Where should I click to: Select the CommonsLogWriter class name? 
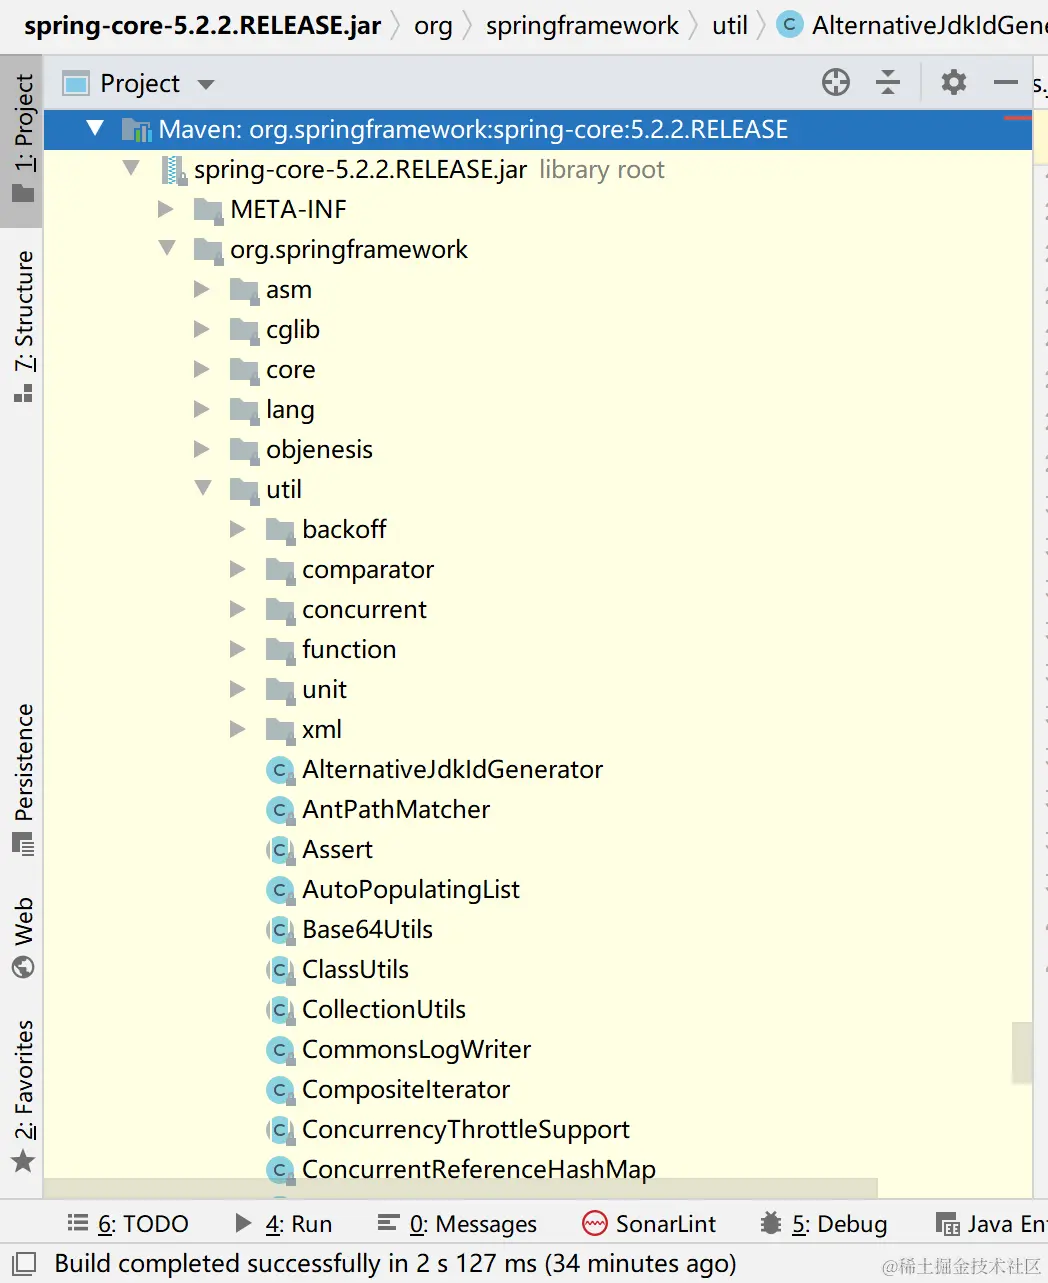416,1050
